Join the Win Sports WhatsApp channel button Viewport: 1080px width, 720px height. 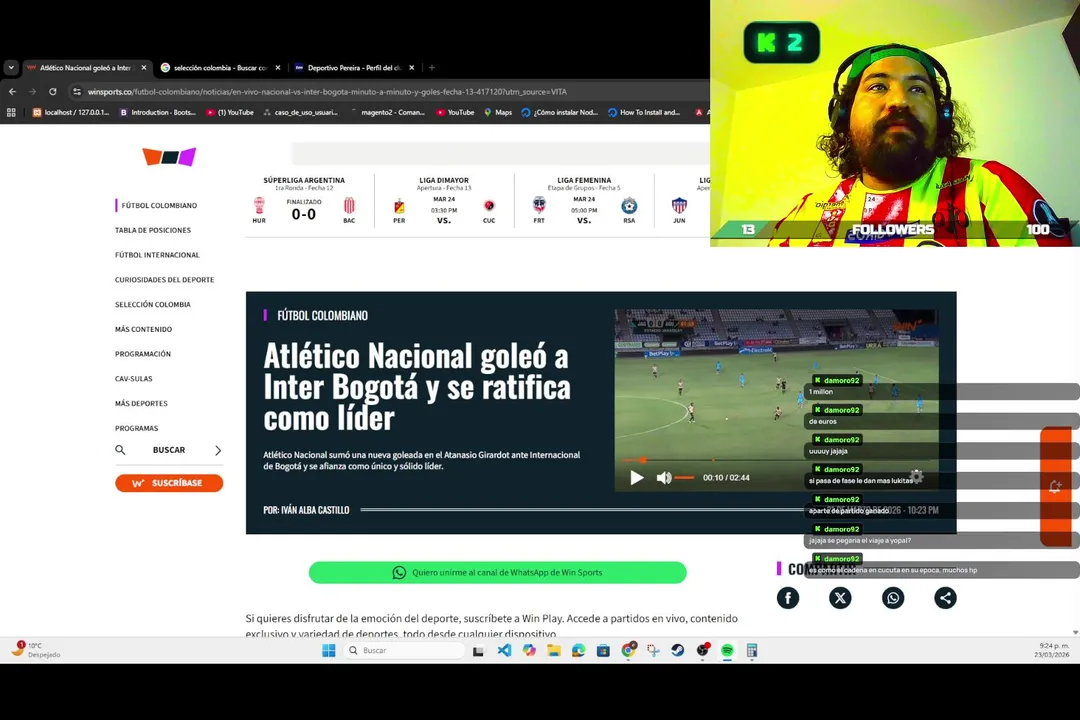coord(497,573)
